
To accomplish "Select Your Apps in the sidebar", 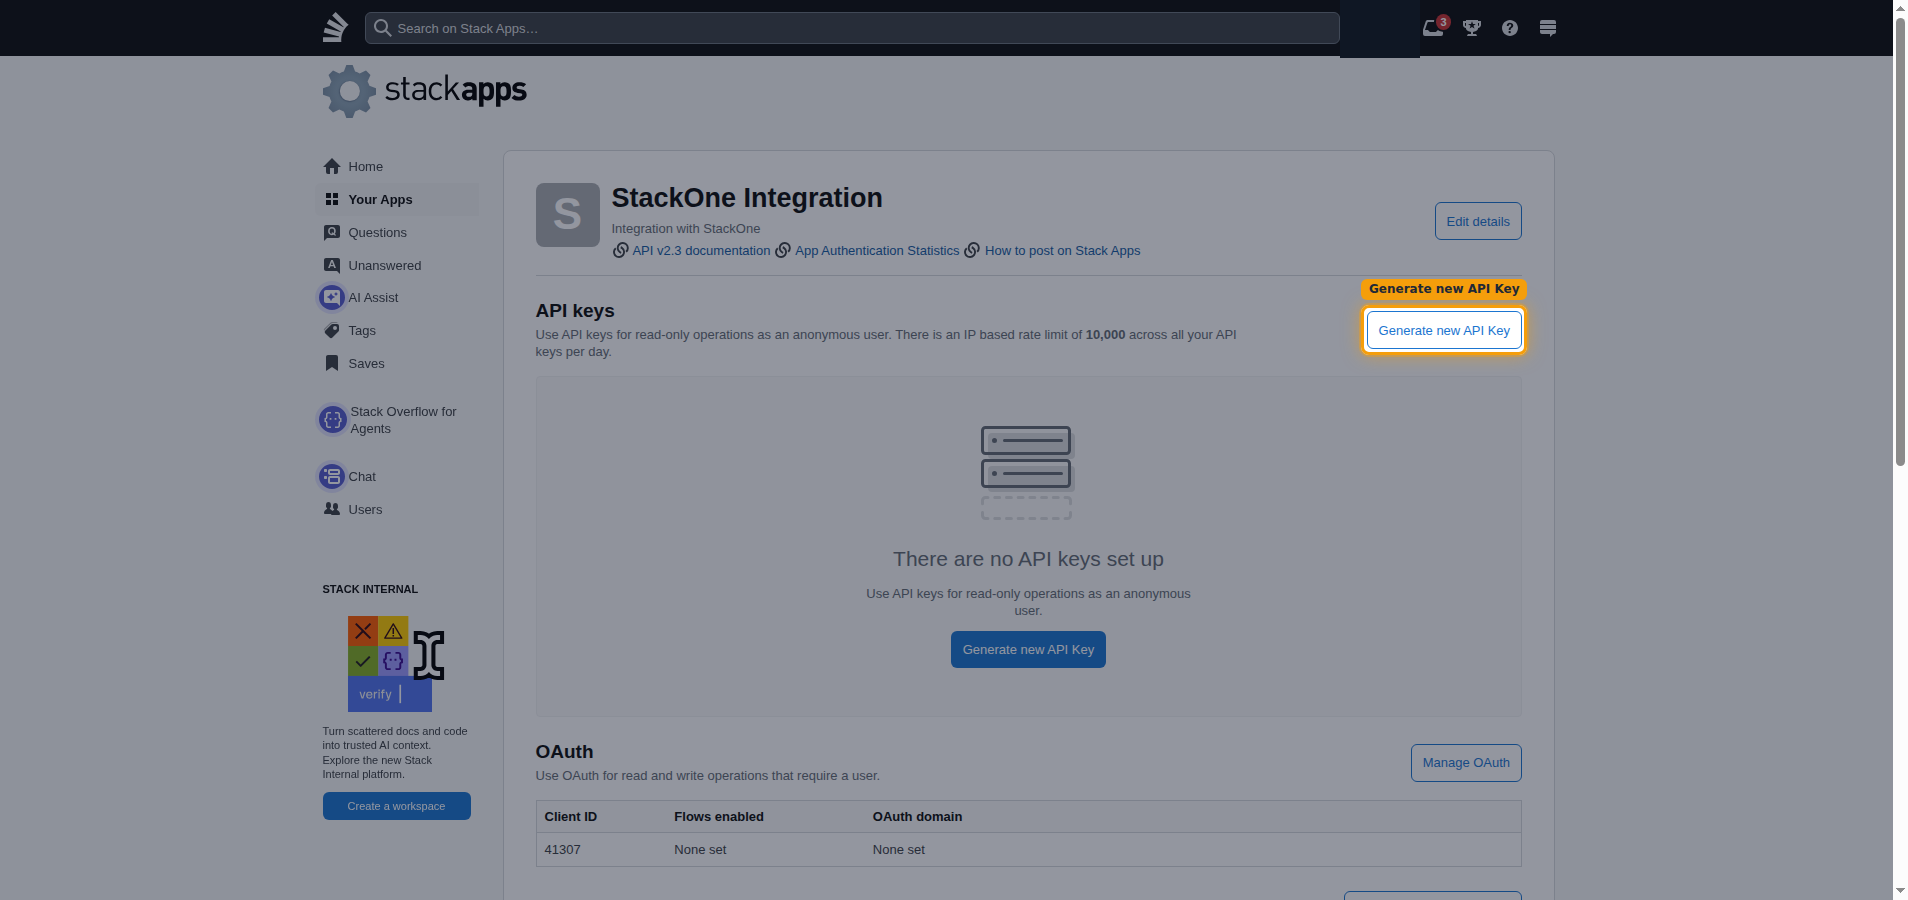I will [x=397, y=199].
